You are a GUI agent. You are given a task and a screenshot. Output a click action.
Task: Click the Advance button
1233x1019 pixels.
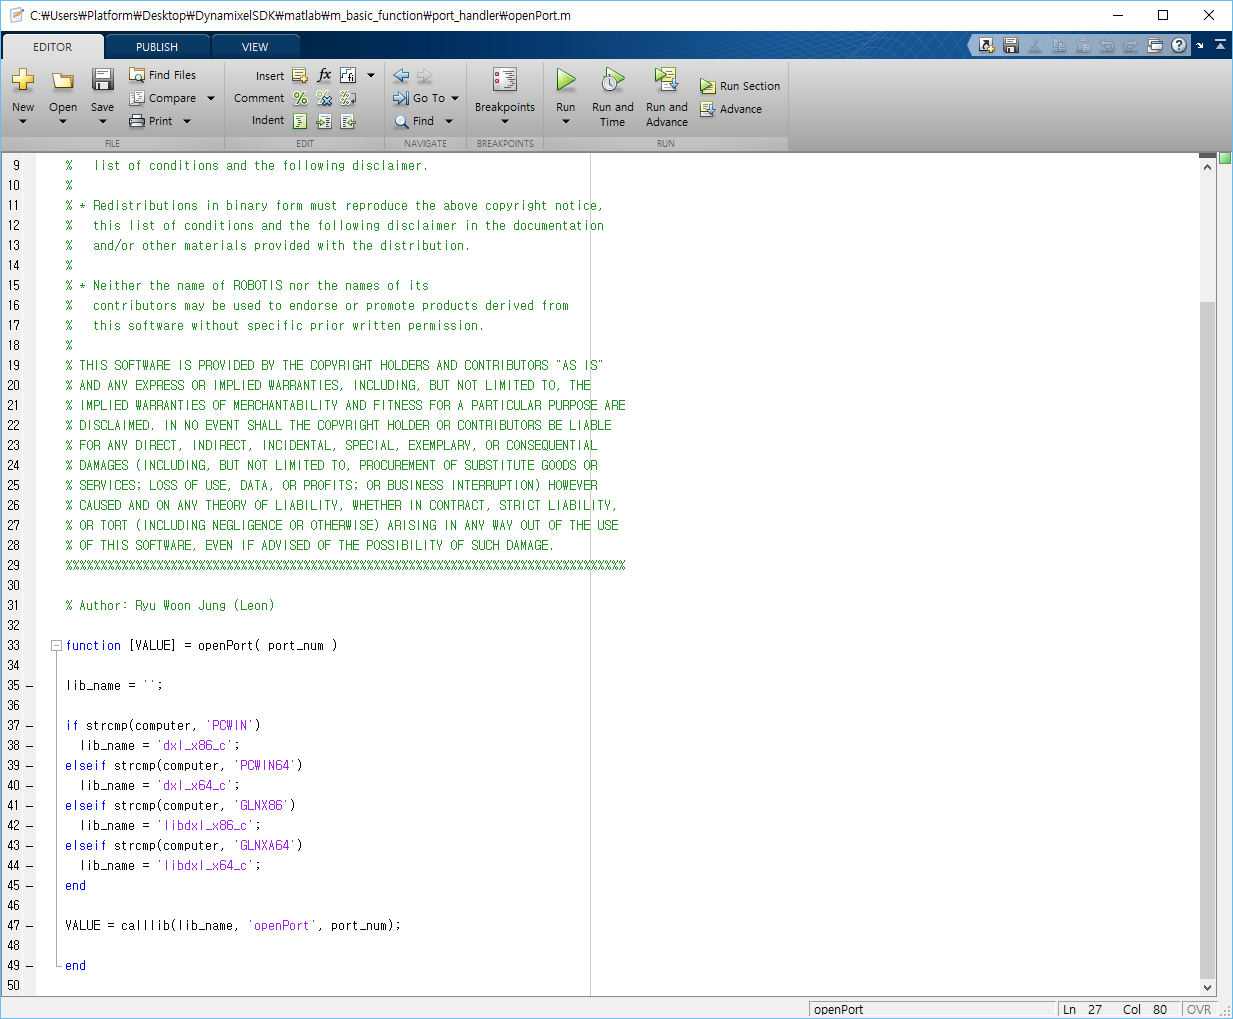point(731,109)
